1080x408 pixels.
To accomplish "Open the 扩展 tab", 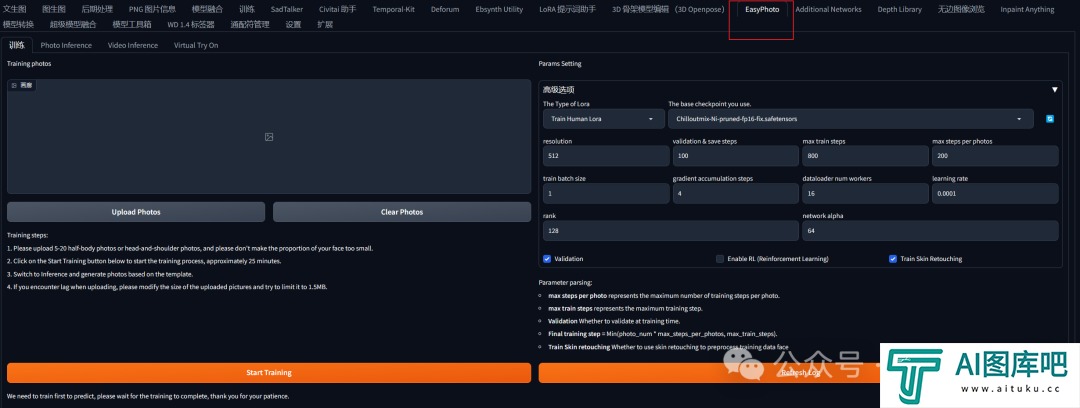I will (x=325, y=24).
